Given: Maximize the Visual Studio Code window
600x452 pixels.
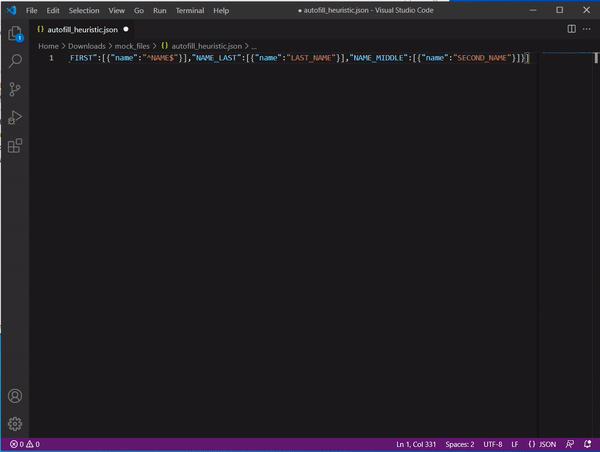Looking at the screenshot, I should (x=559, y=10).
